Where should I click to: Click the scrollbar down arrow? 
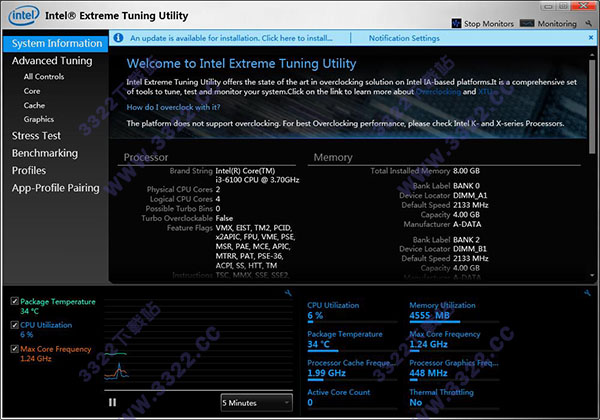(592, 275)
